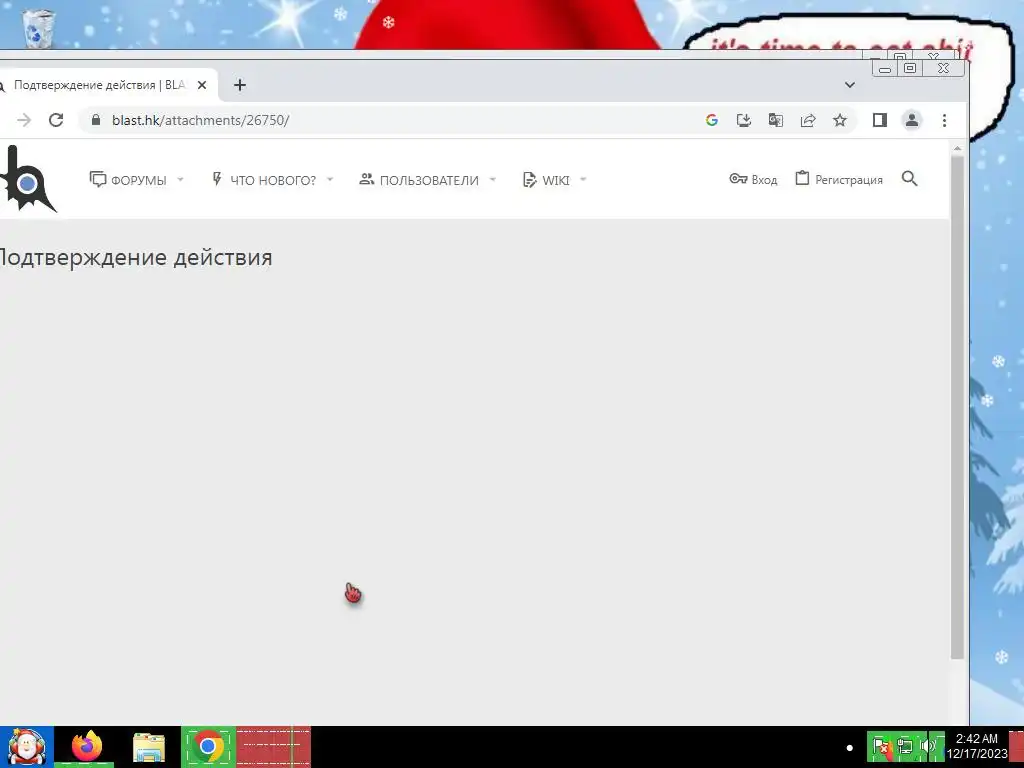The width and height of the screenshot is (1024, 768).
Task: Open the Wiki menu item
Action: [x=546, y=180]
